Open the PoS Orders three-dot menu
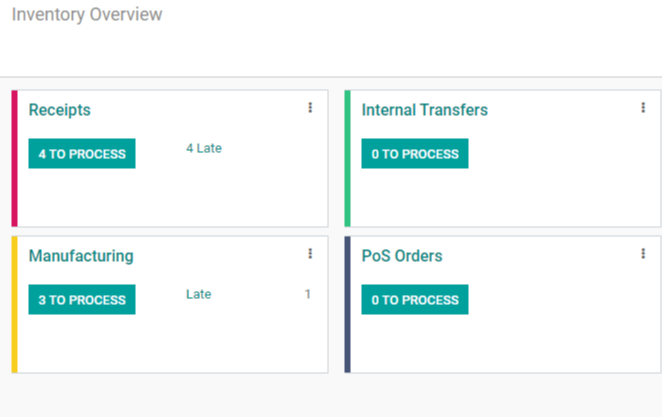This screenshot has width=663, height=417. click(643, 254)
